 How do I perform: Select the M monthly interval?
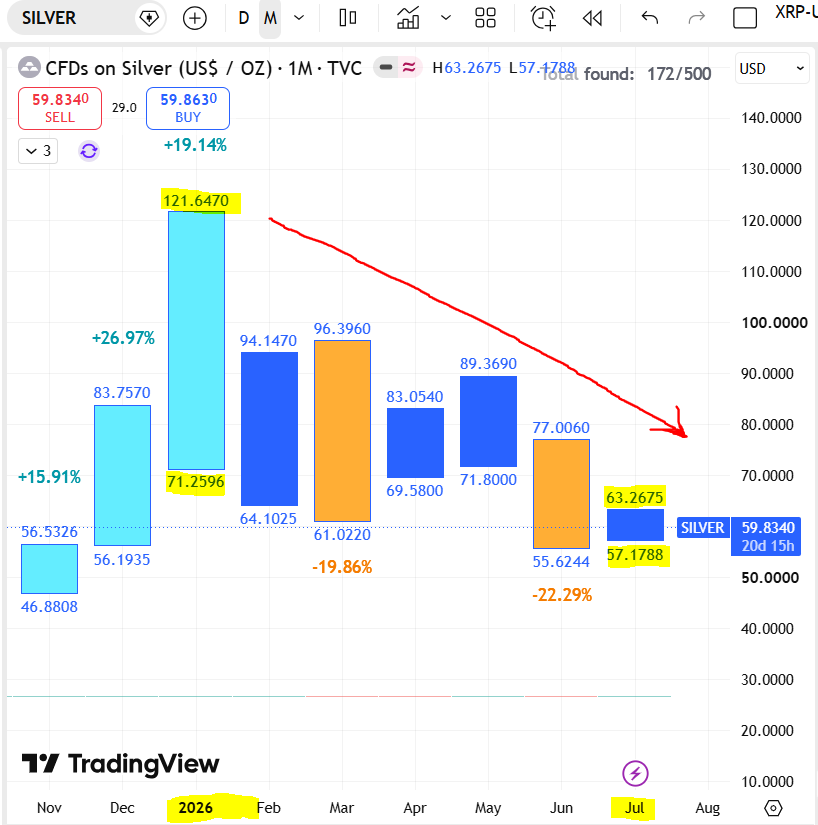[270, 18]
